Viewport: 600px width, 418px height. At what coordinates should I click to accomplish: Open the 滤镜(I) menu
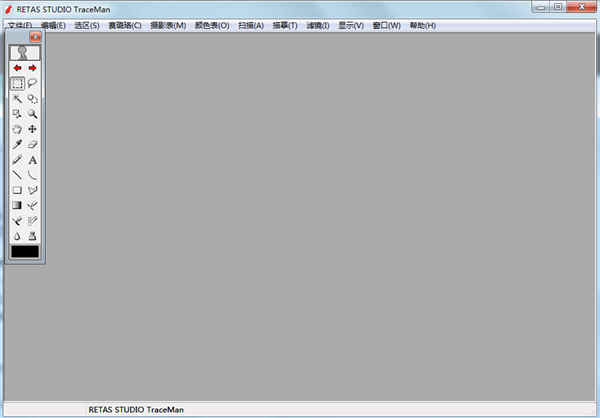click(x=318, y=26)
